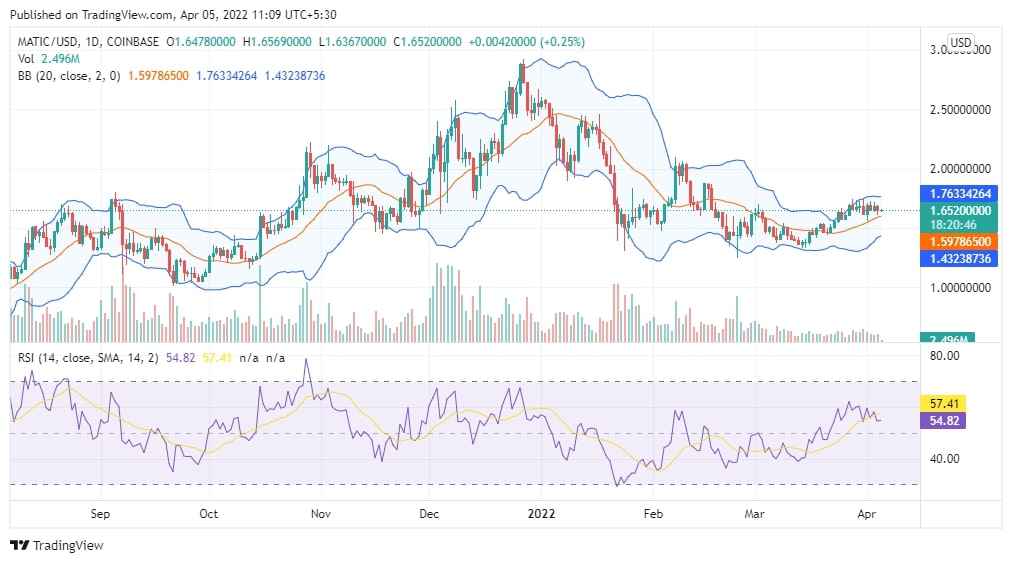Click the Feb date axis label
This screenshot has height=563, width=1012.
point(653,514)
